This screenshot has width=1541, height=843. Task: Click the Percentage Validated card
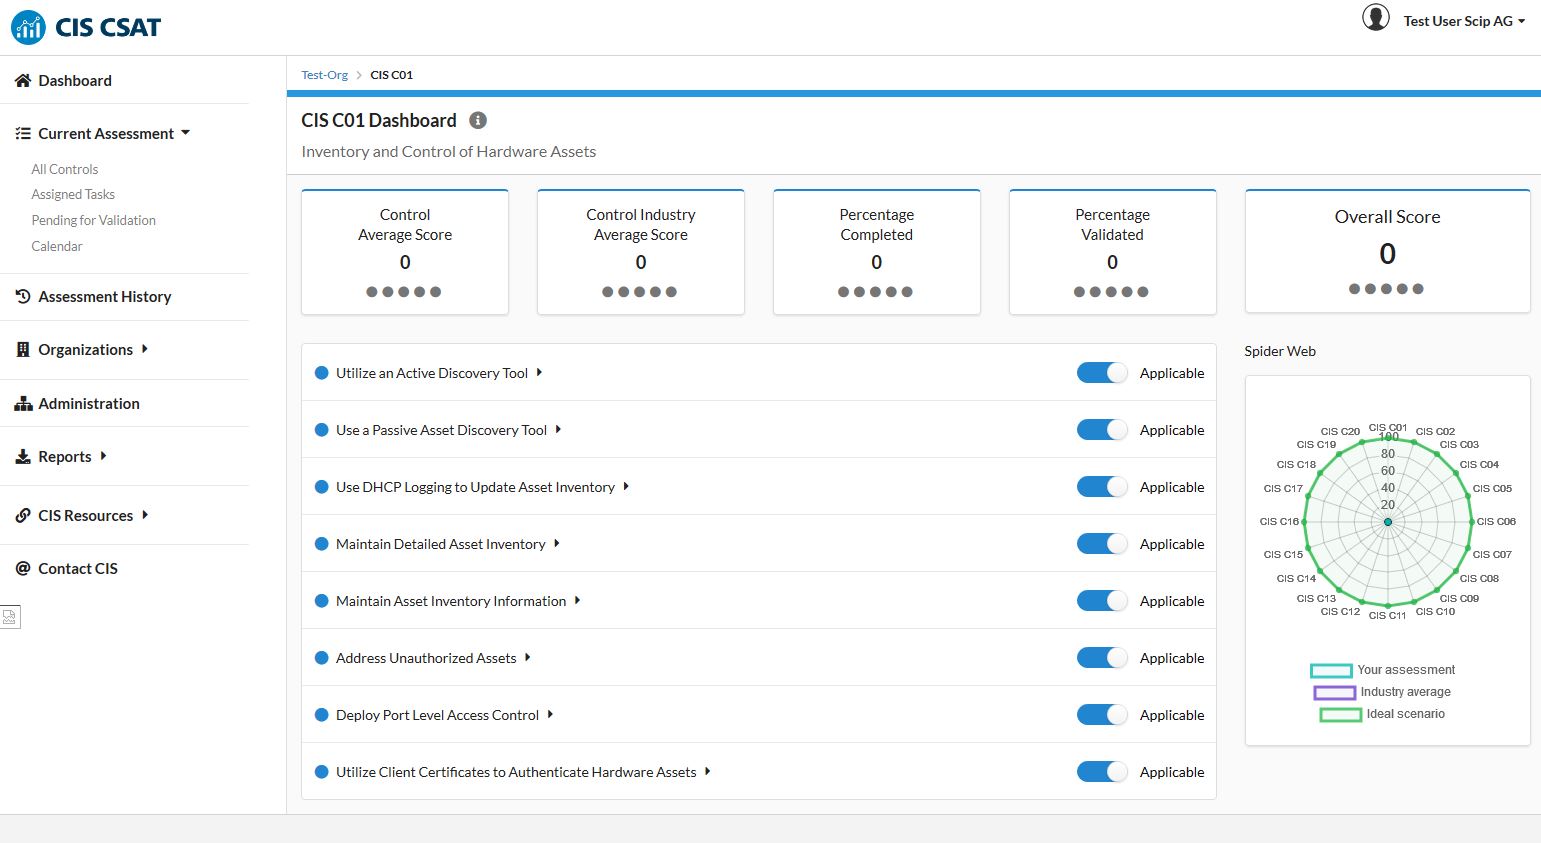pyautogui.click(x=1113, y=252)
